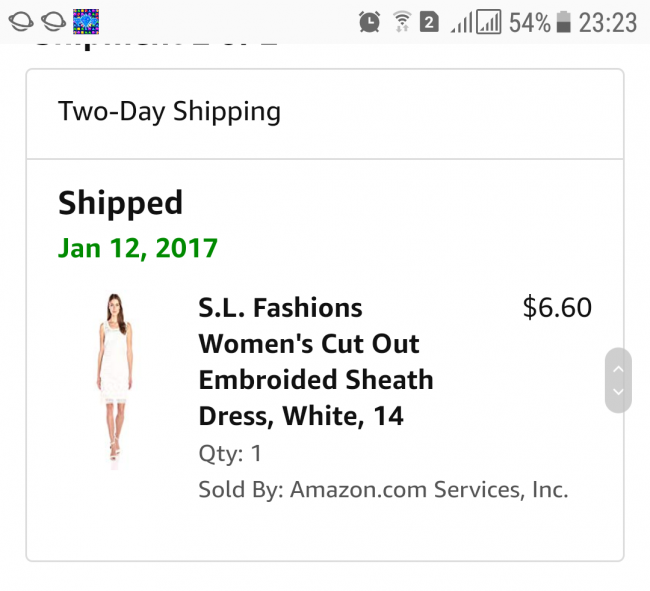The width and height of the screenshot is (650, 591).
Task: Tap the alarm clock status icon
Action: pyautogui.click(x=370, y=21)
